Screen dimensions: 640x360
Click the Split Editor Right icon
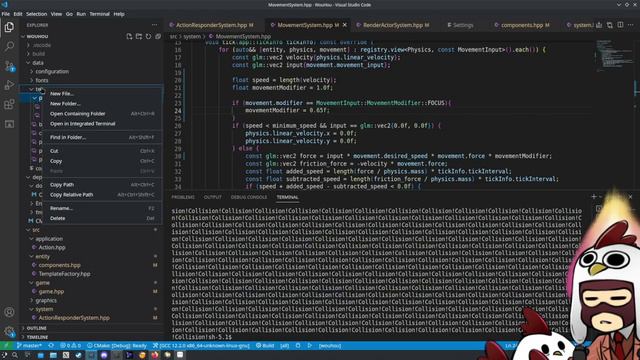click(620, 25)
